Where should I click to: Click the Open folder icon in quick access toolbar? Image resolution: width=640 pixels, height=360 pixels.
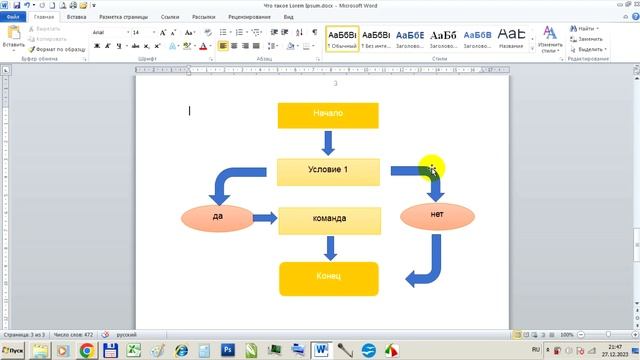pyautogui.click(x=83, y=5)
